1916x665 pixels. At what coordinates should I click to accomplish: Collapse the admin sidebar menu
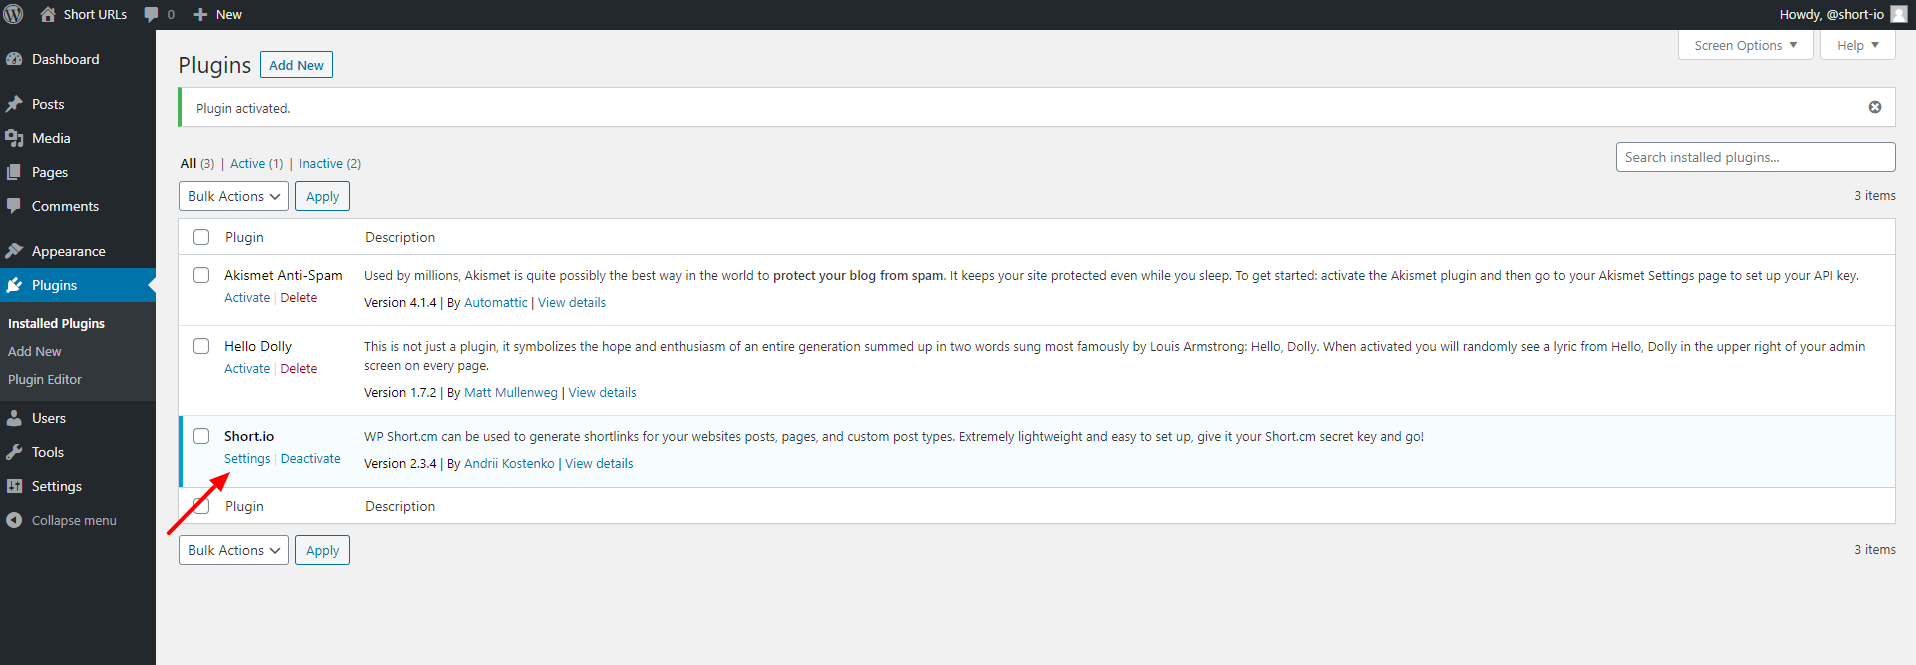[x=74, y=520]
